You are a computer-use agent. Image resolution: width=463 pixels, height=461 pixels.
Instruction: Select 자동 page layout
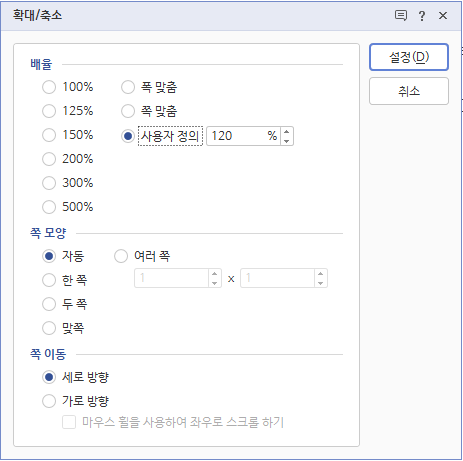[x=49, y=256]
